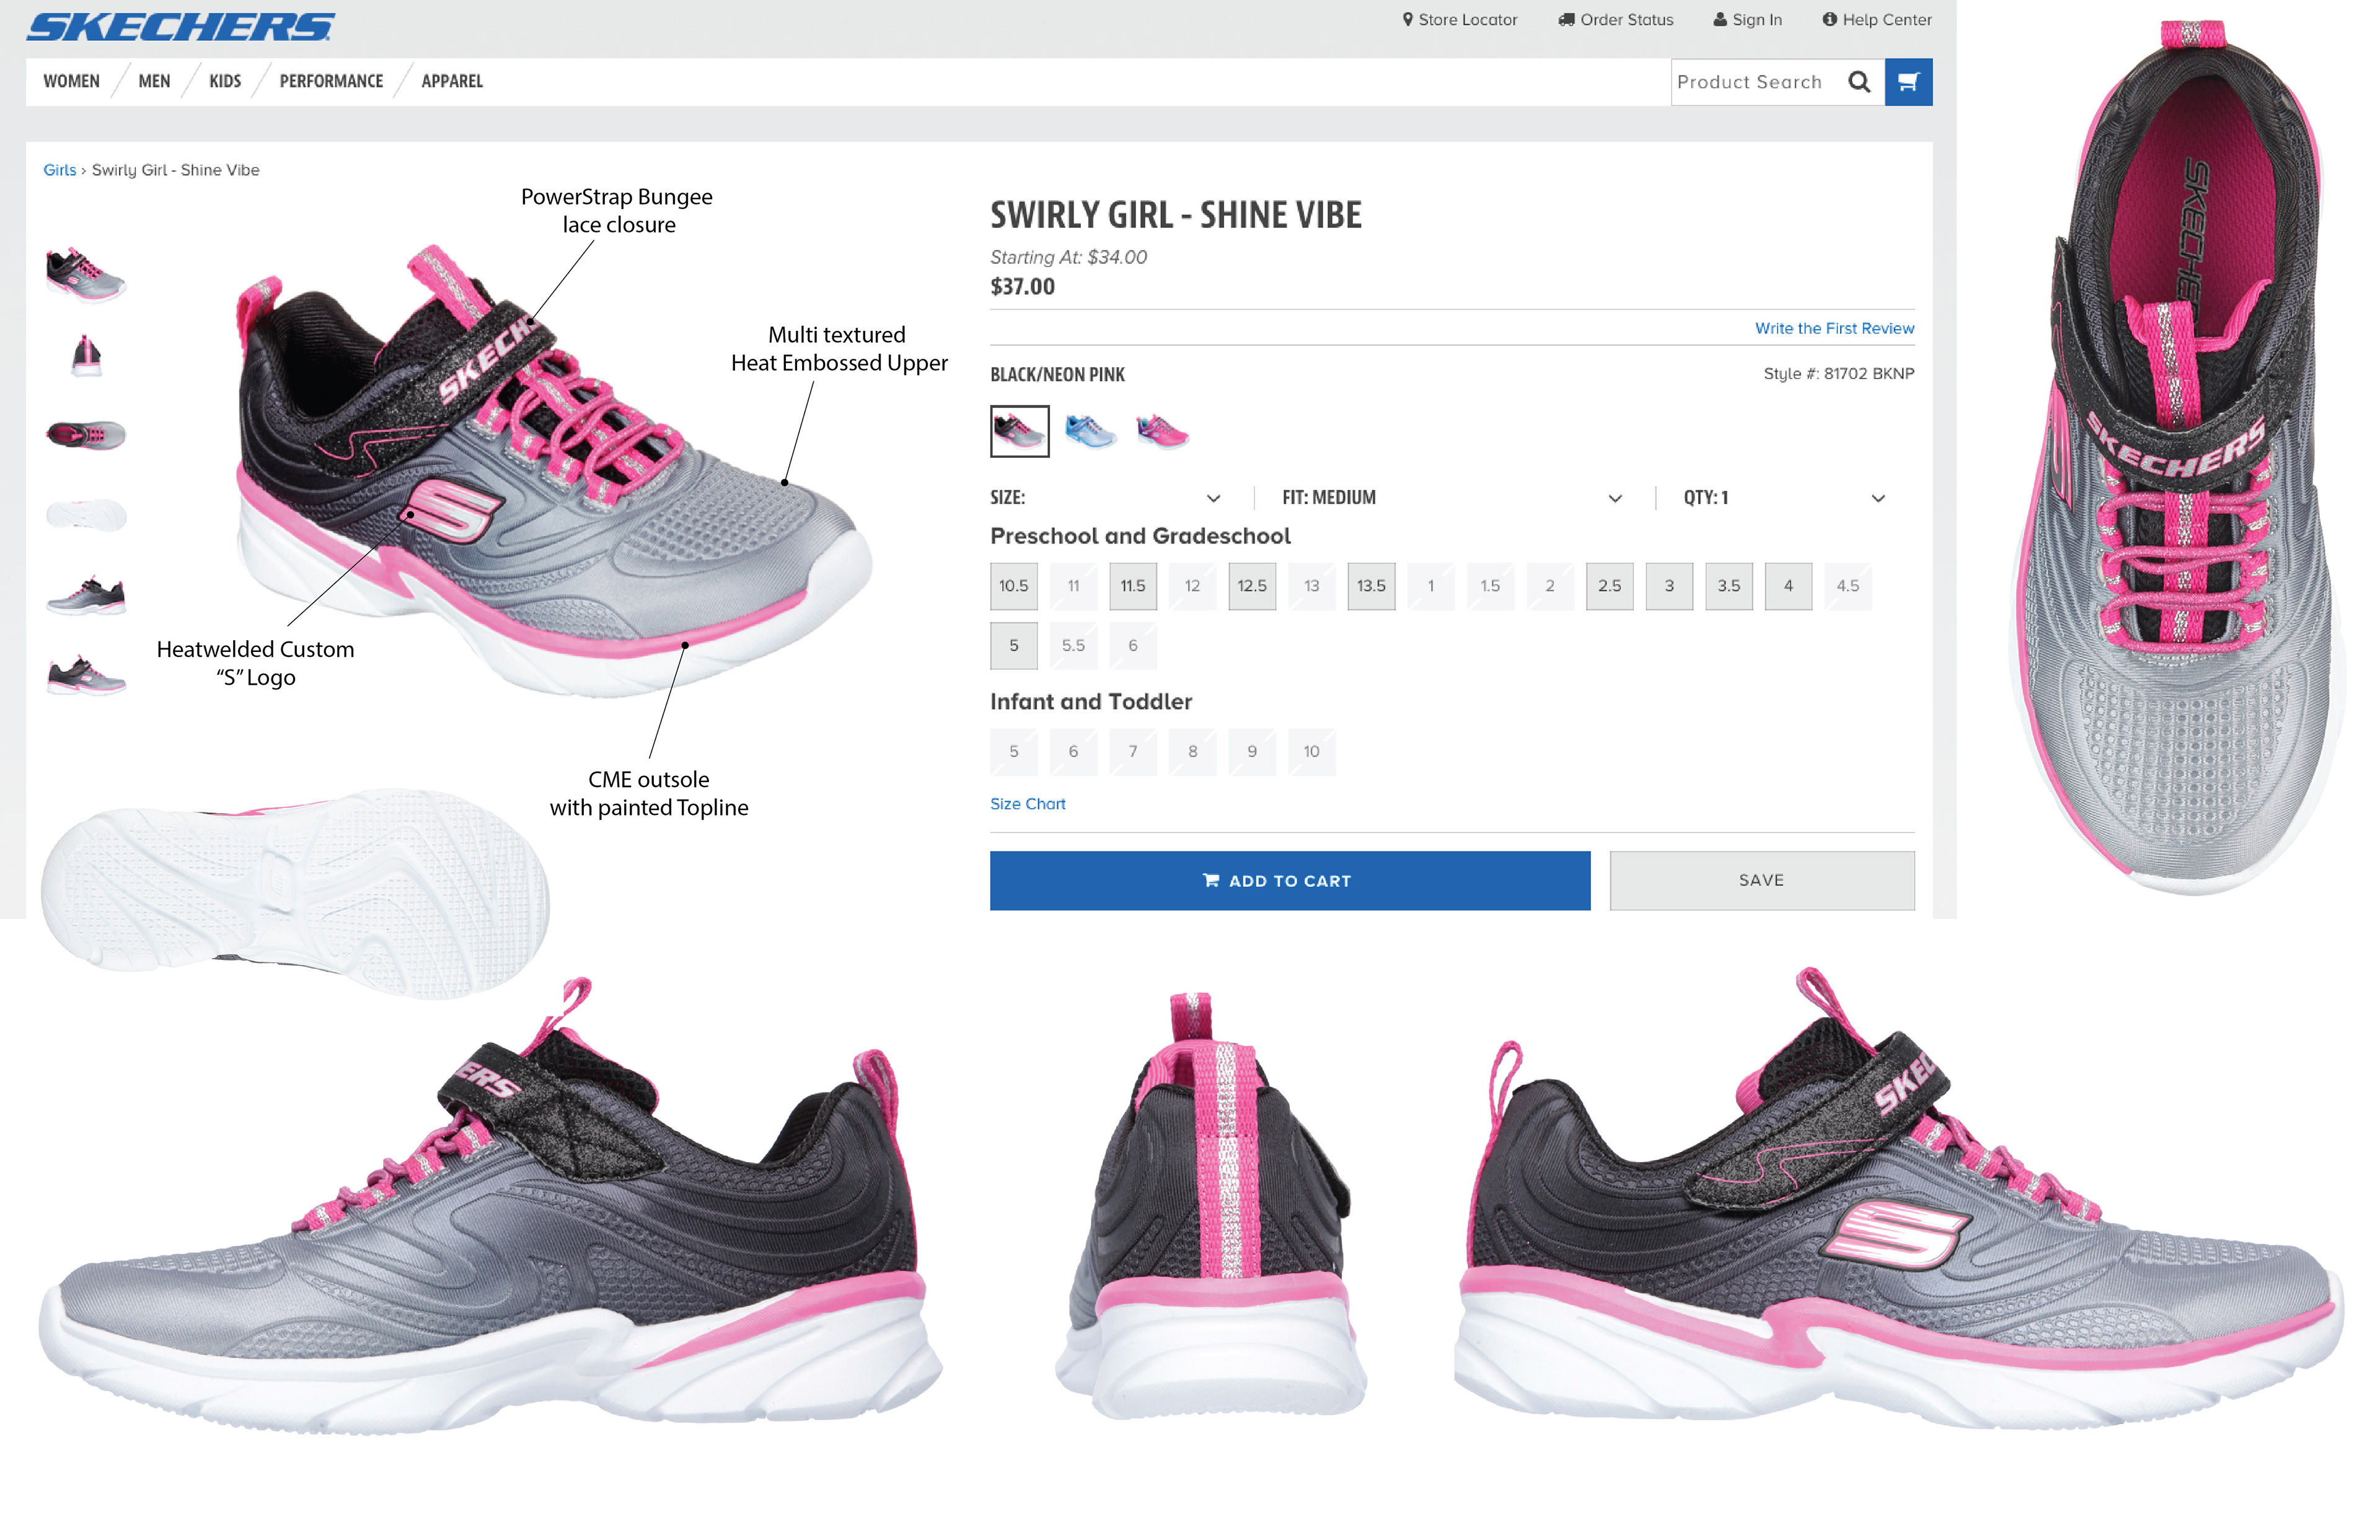The image size is (2380, 1540).
Task: Click the Skechers logo
Action: pyautogui.click(x=180, y=27)
